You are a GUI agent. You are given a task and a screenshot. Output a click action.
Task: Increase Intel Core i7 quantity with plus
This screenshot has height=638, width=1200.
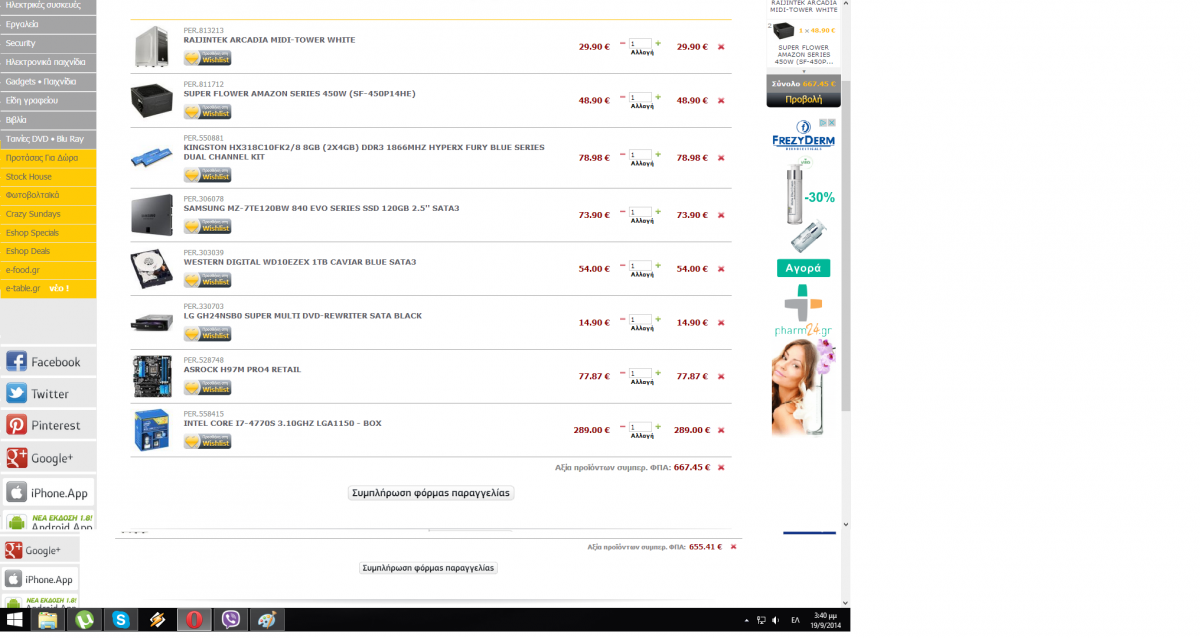point(658,426)
